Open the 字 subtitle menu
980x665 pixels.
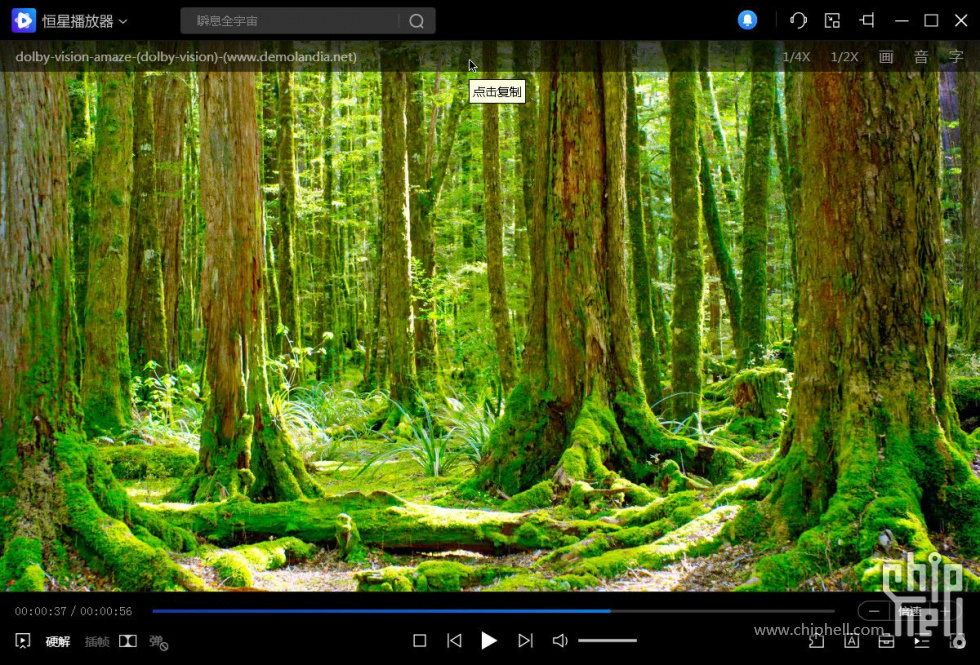pos(954,57)
